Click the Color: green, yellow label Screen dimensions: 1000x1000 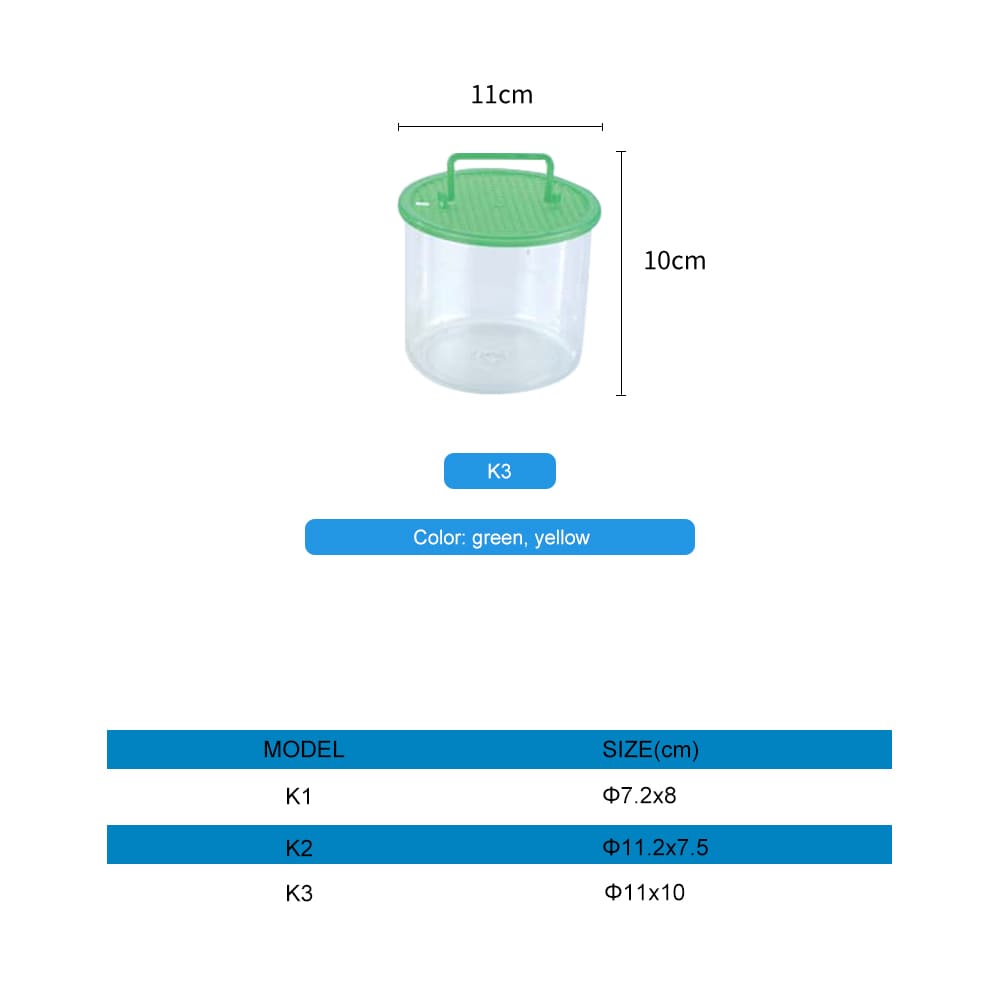(499, 537)
